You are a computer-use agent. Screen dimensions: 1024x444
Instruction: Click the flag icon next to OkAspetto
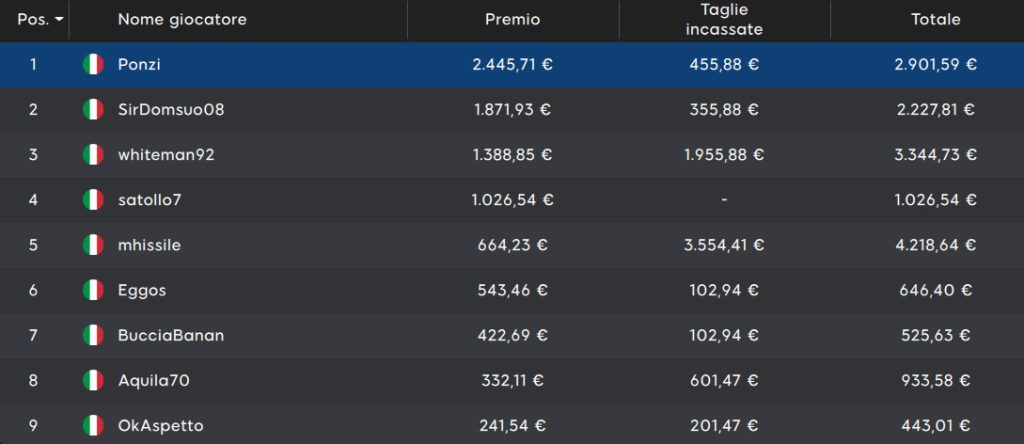(x=93, y=426)
